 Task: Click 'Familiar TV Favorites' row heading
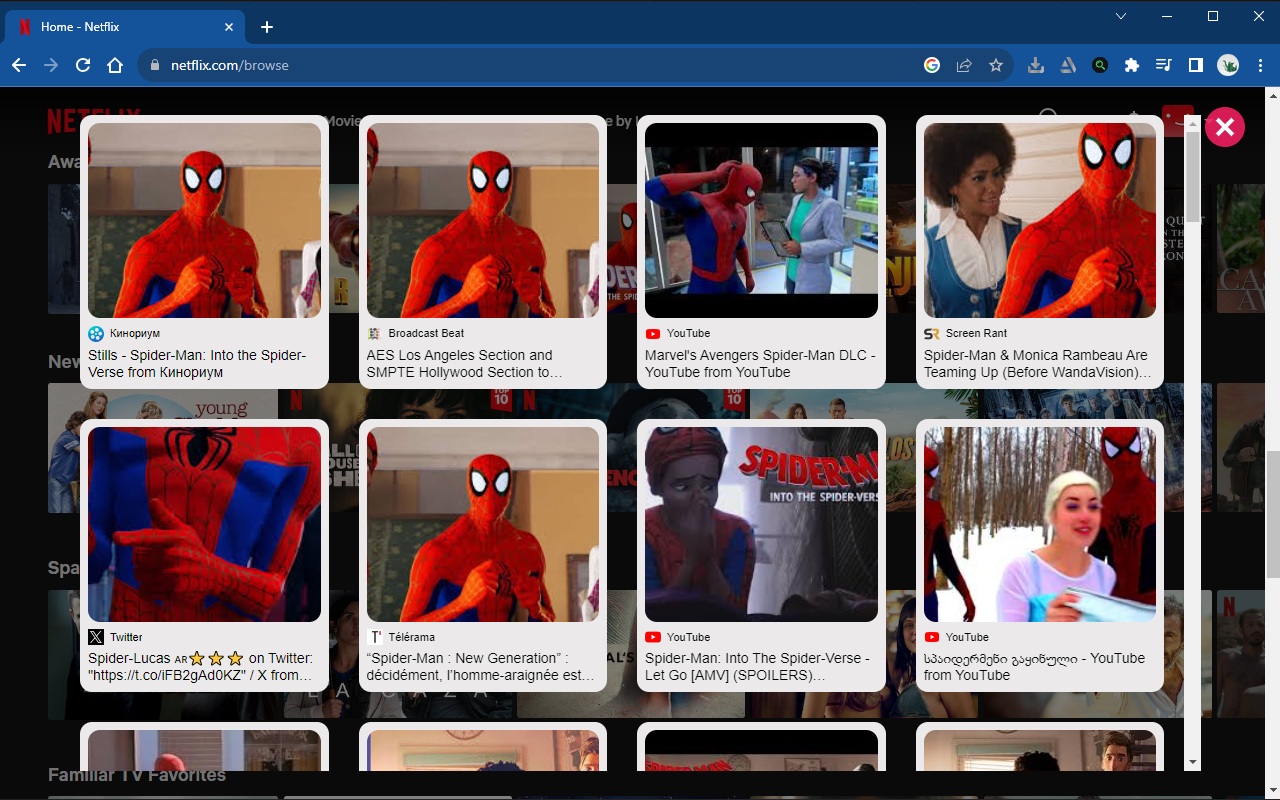137,775
